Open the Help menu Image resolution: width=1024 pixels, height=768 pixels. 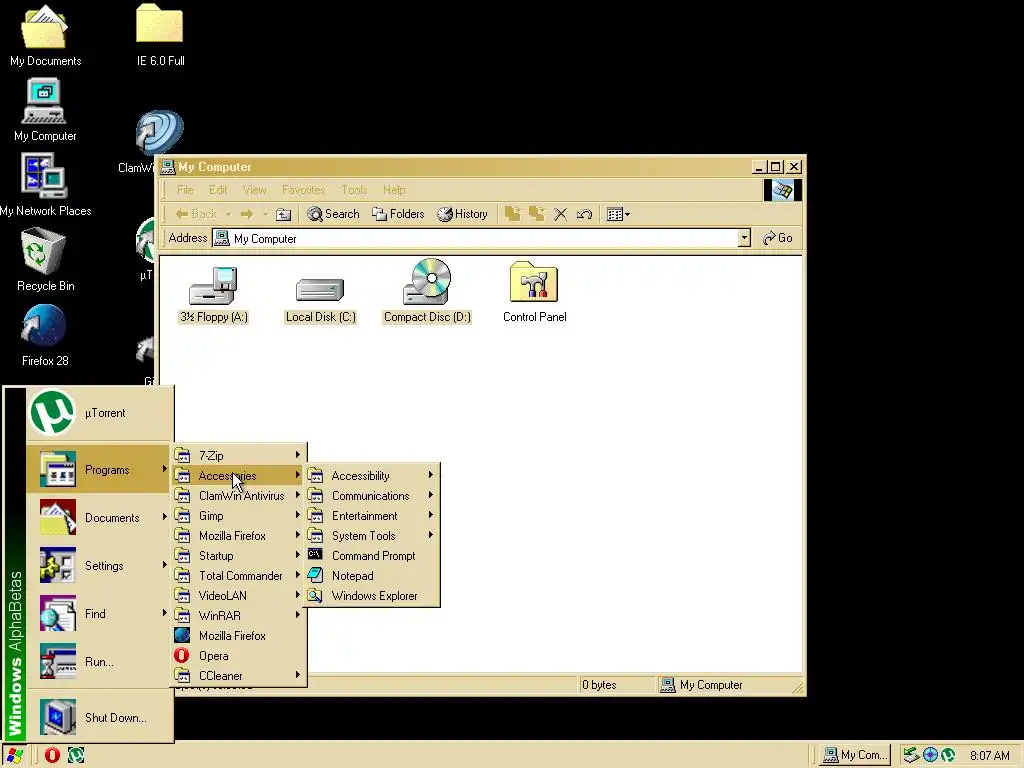(x=394, y=190)
